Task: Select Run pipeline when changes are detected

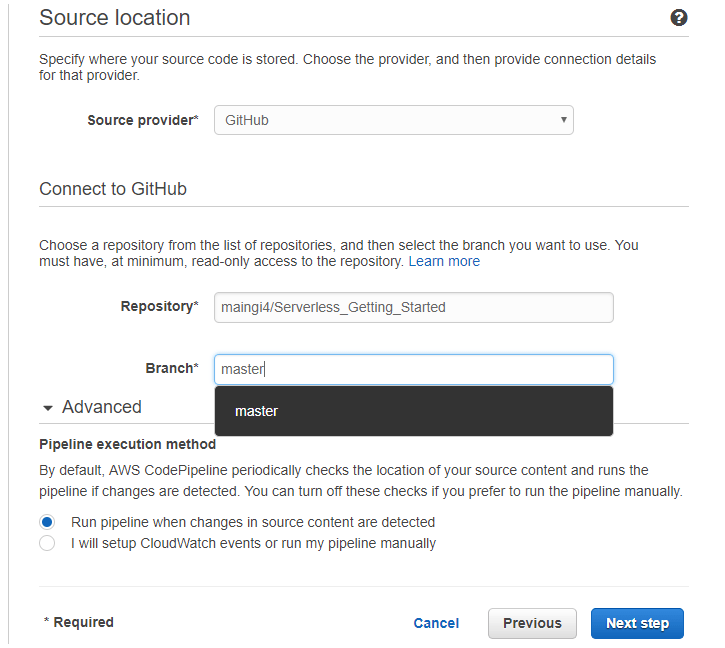Action: (47, 522)
